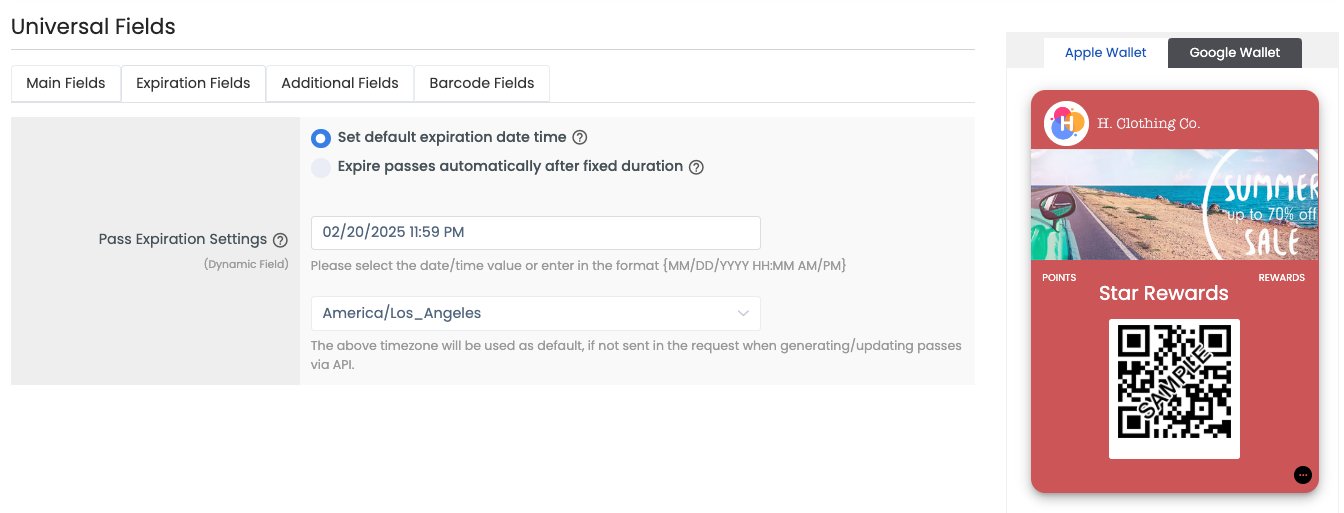This screenshot has height=513, width=1344.
Task: Expand the America/Los_Angeles timezone dropdown
Action: (x=535, y=313)
